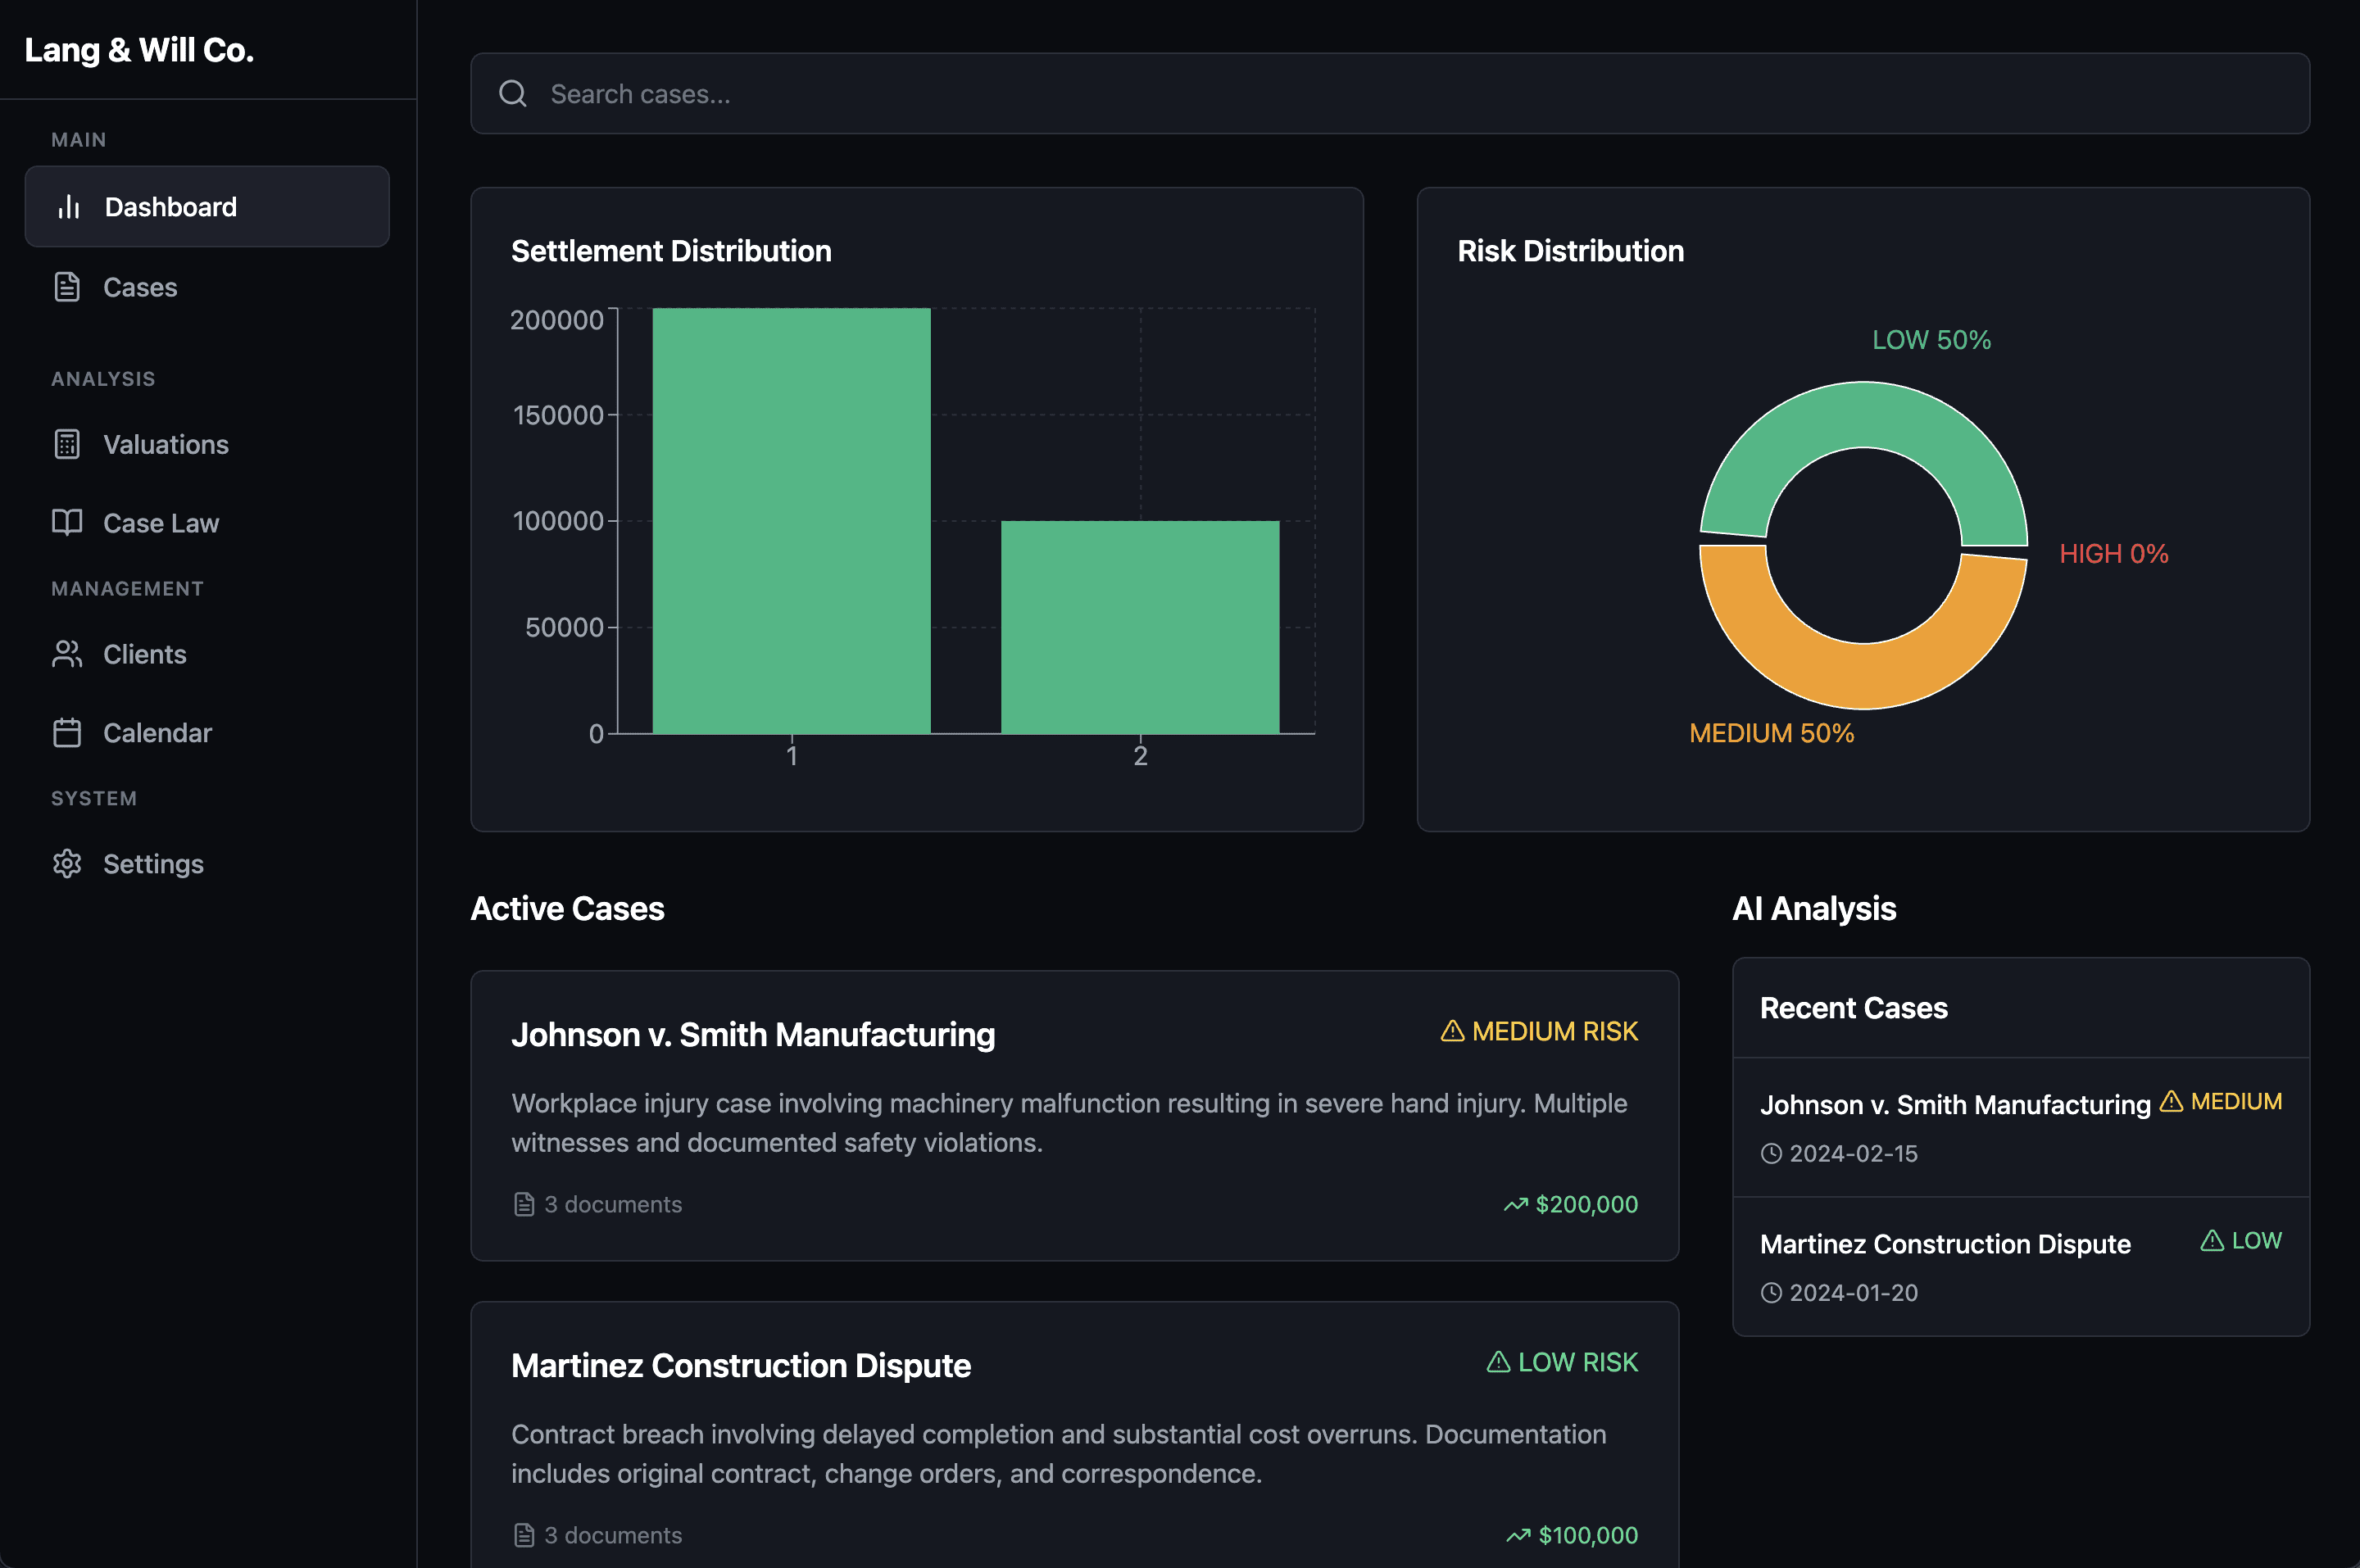This screenshot has height=1568, width=2360.
Task: Focus the Search cases input field
Action: click(x=1390, y=94)
